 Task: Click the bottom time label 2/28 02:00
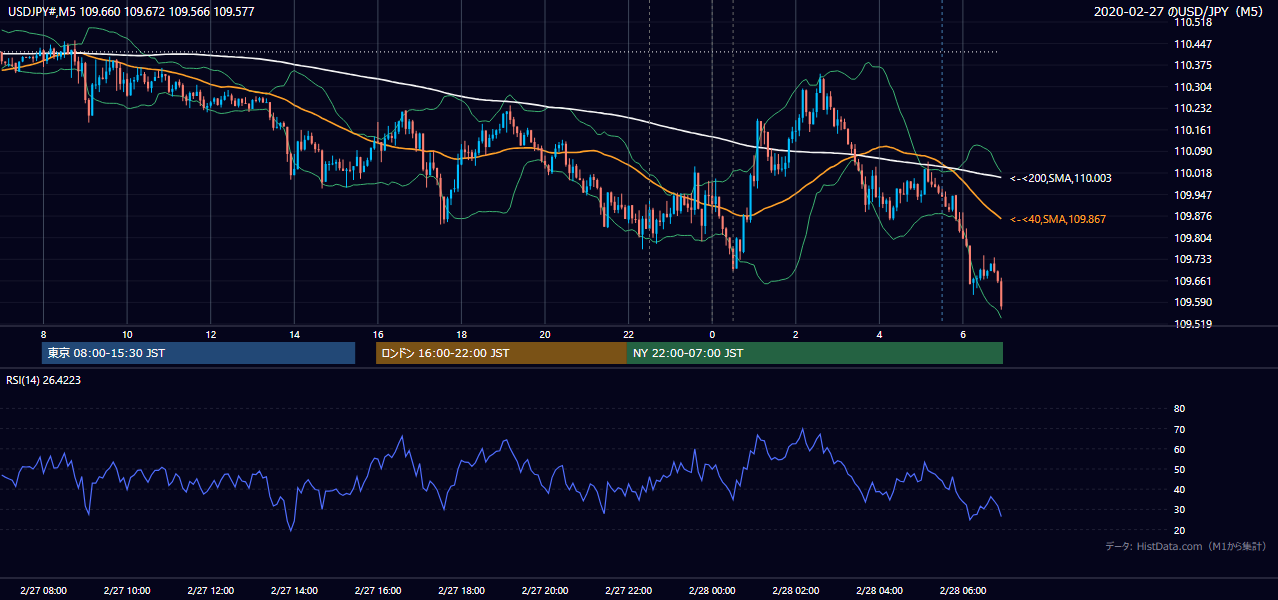pos(795,591)
